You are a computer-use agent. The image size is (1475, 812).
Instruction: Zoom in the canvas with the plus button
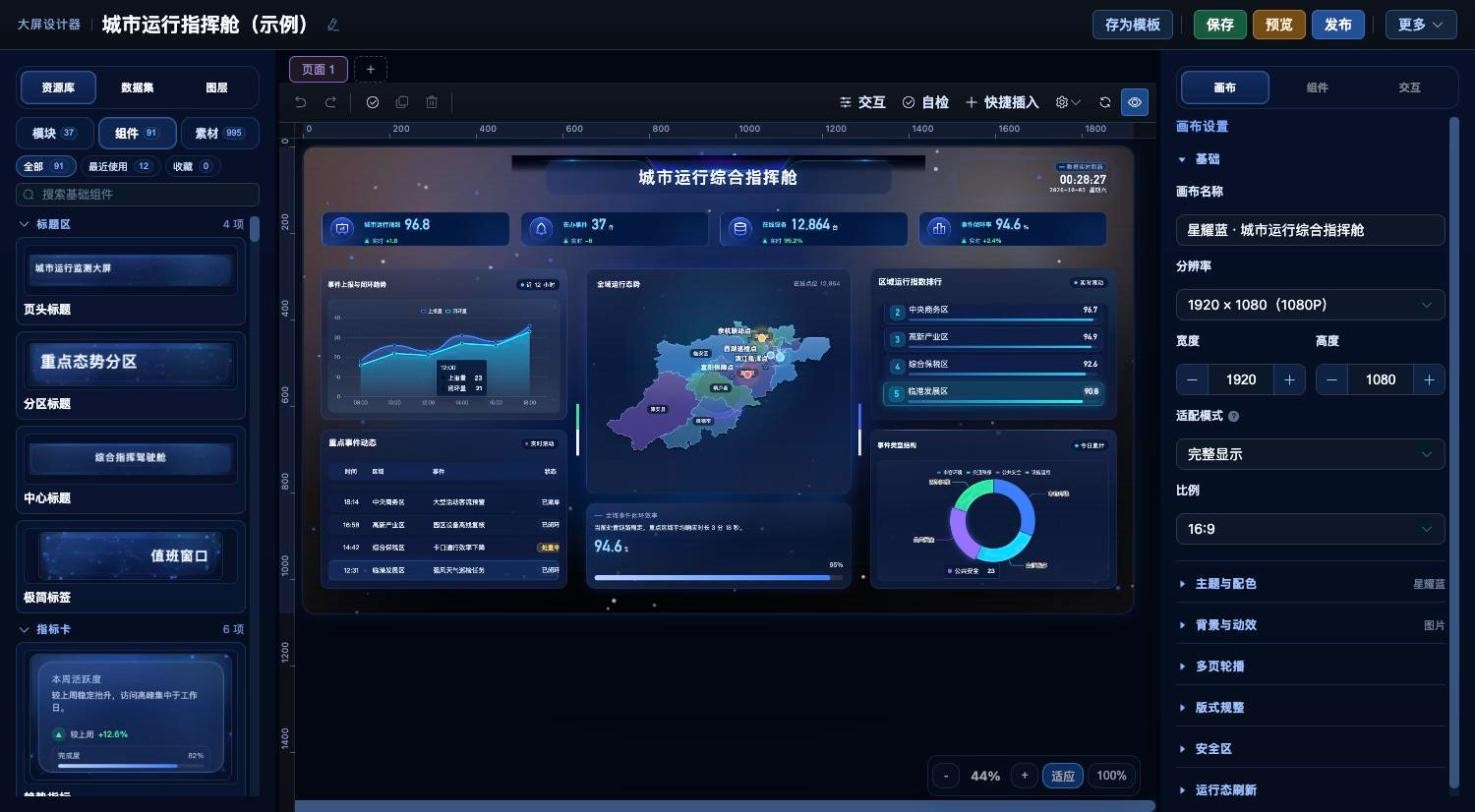click(x=1024, y=776)
